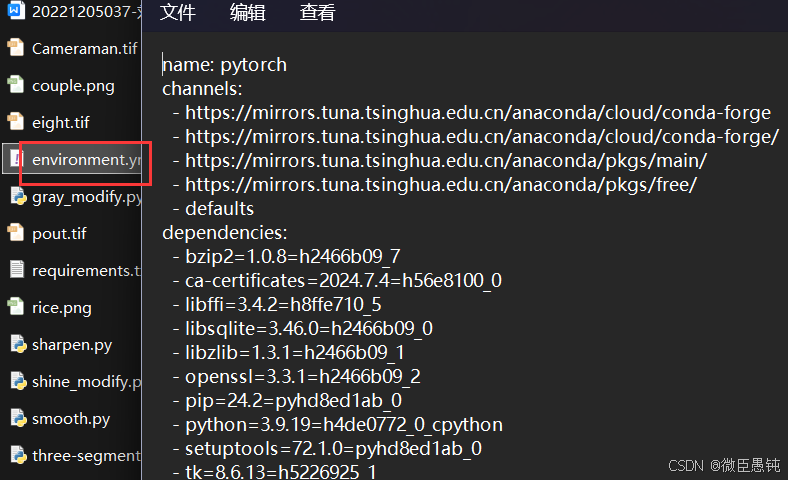Click the environment.yml file icon

17,159
